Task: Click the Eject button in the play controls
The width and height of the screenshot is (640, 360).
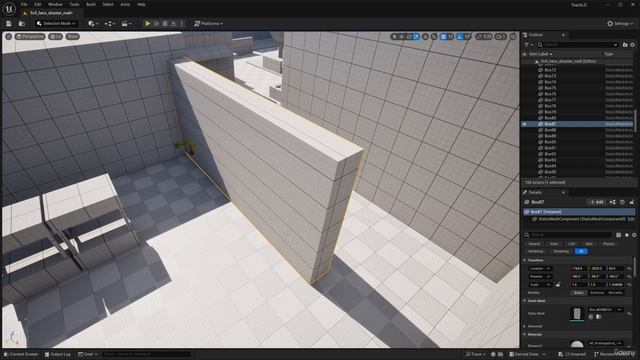Action: click(x=173, y=24)
